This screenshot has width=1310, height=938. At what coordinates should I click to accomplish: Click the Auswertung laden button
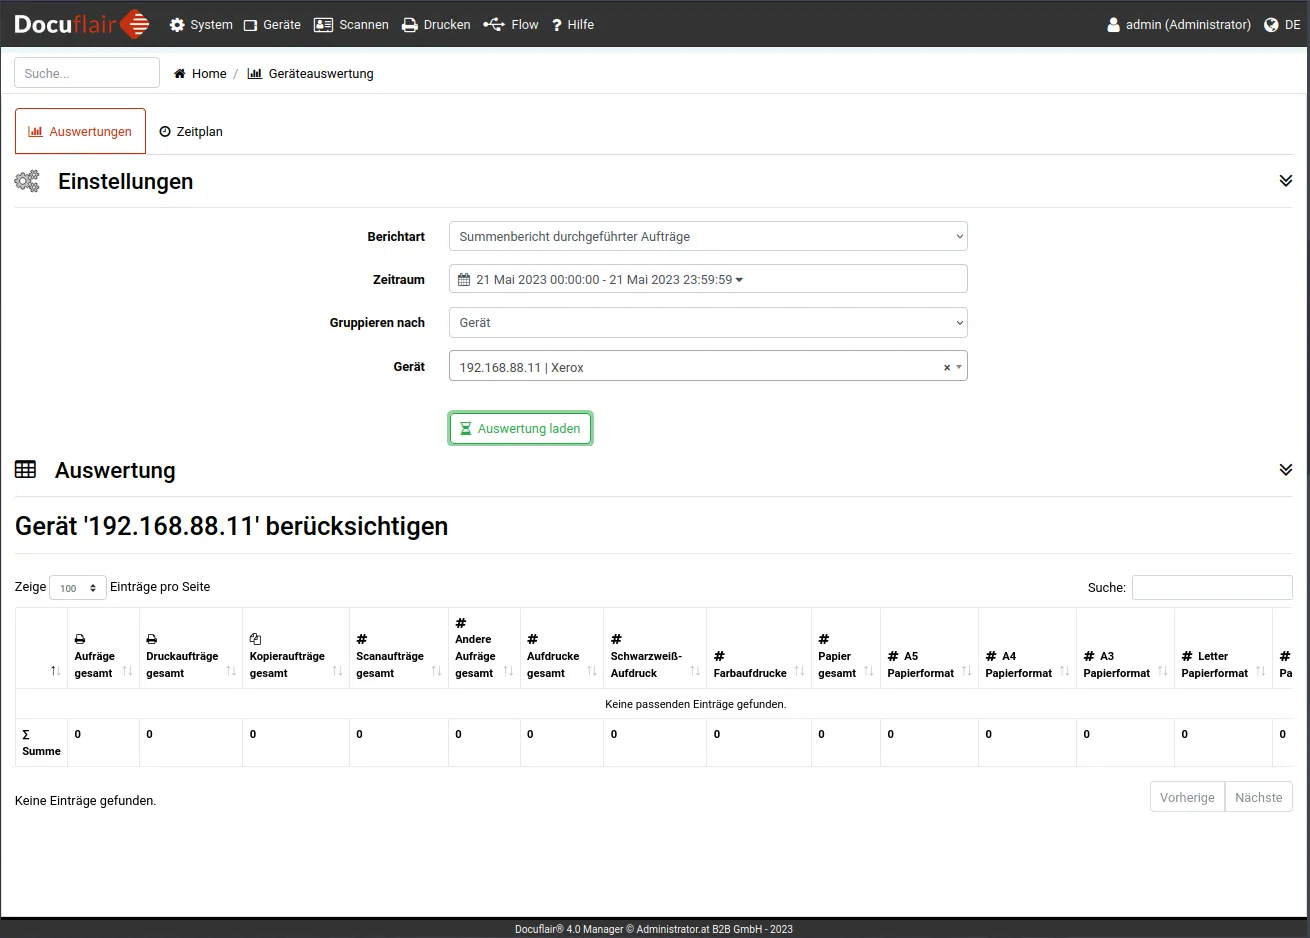click(x=520, y=429)
